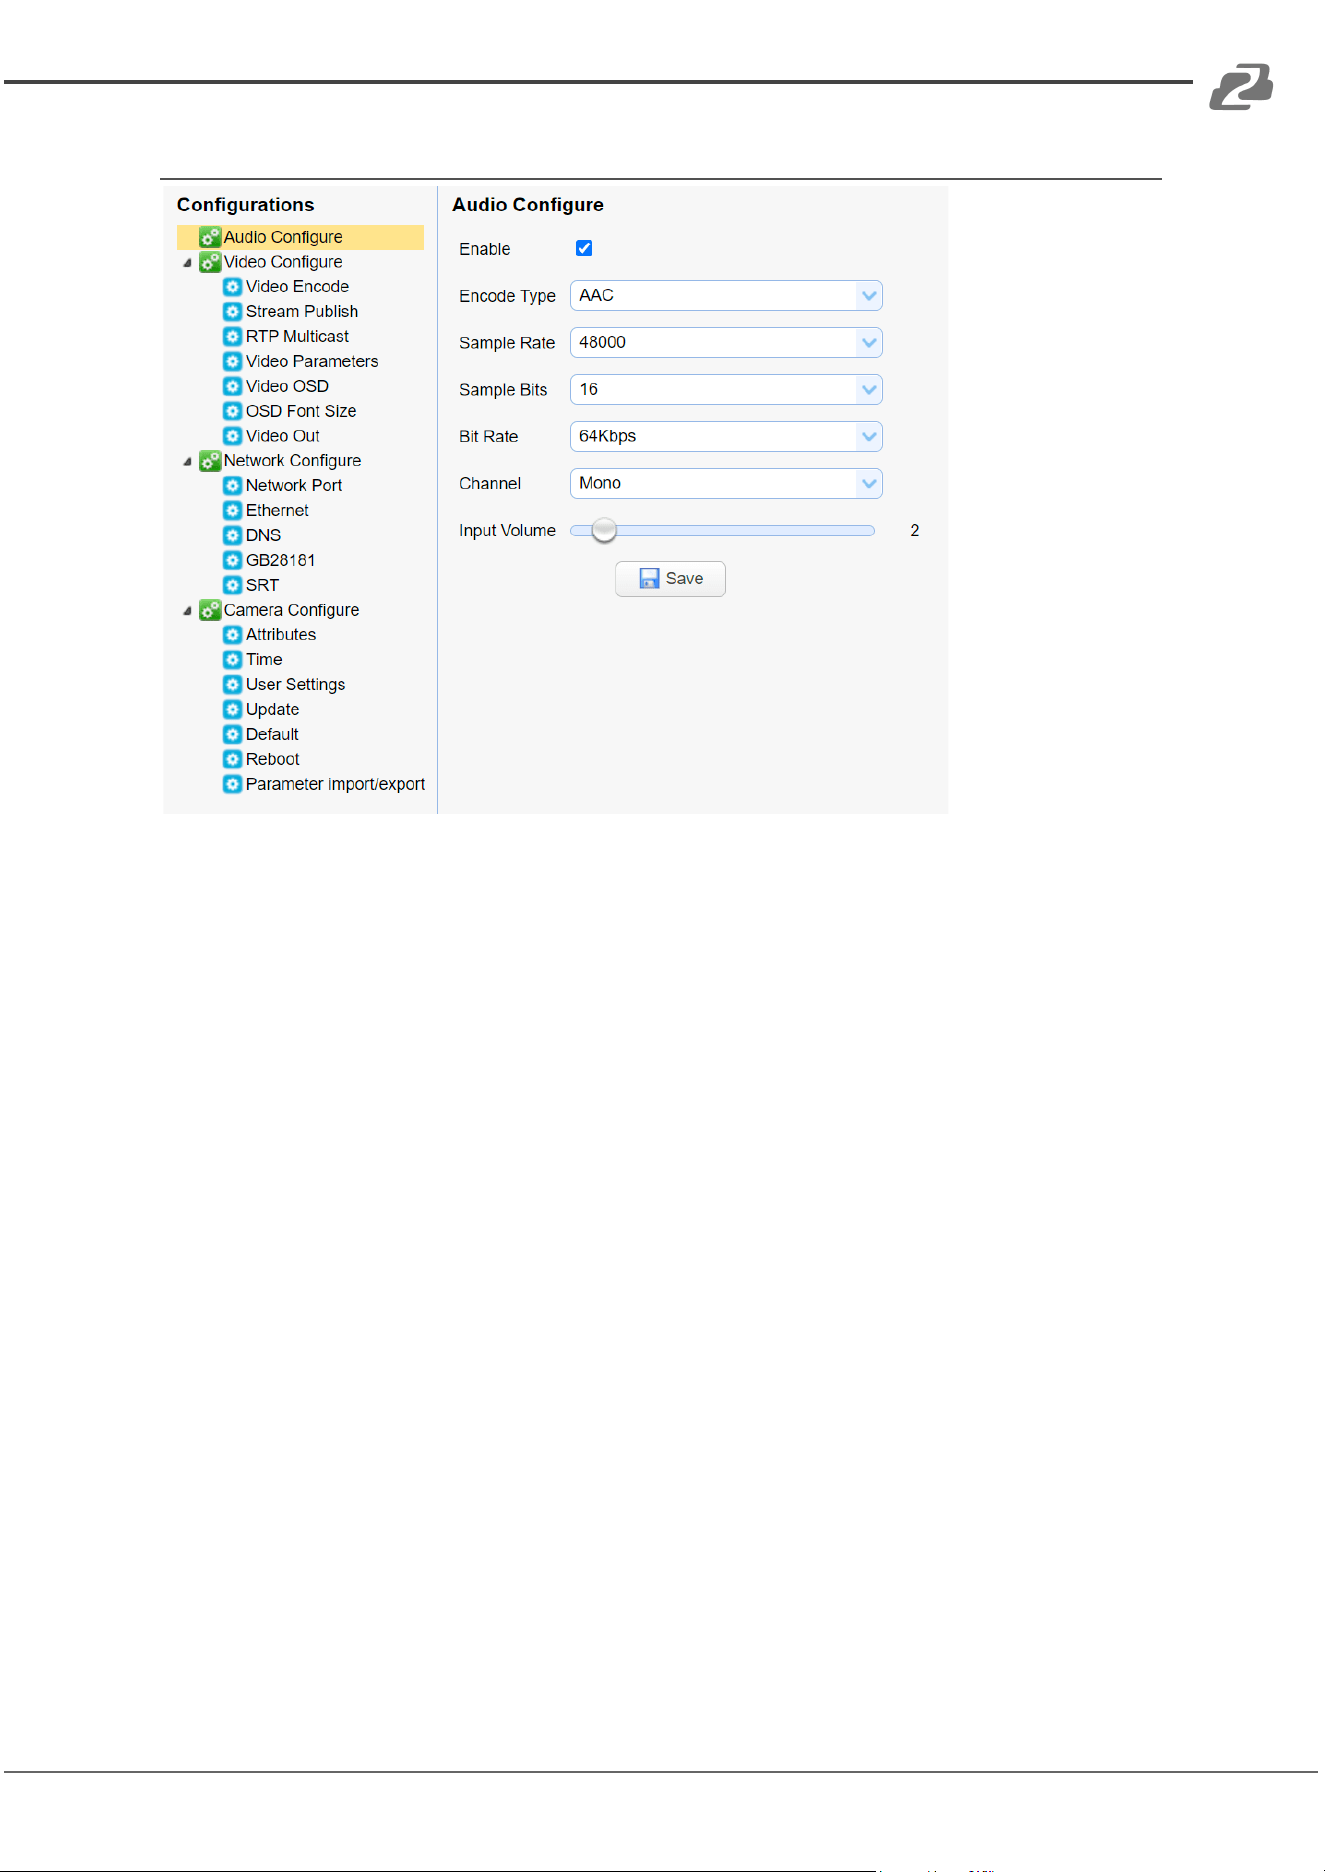1325x1872 pixels.
Task: Click the Reboot settings icon
Action: (x=232, y=759)
